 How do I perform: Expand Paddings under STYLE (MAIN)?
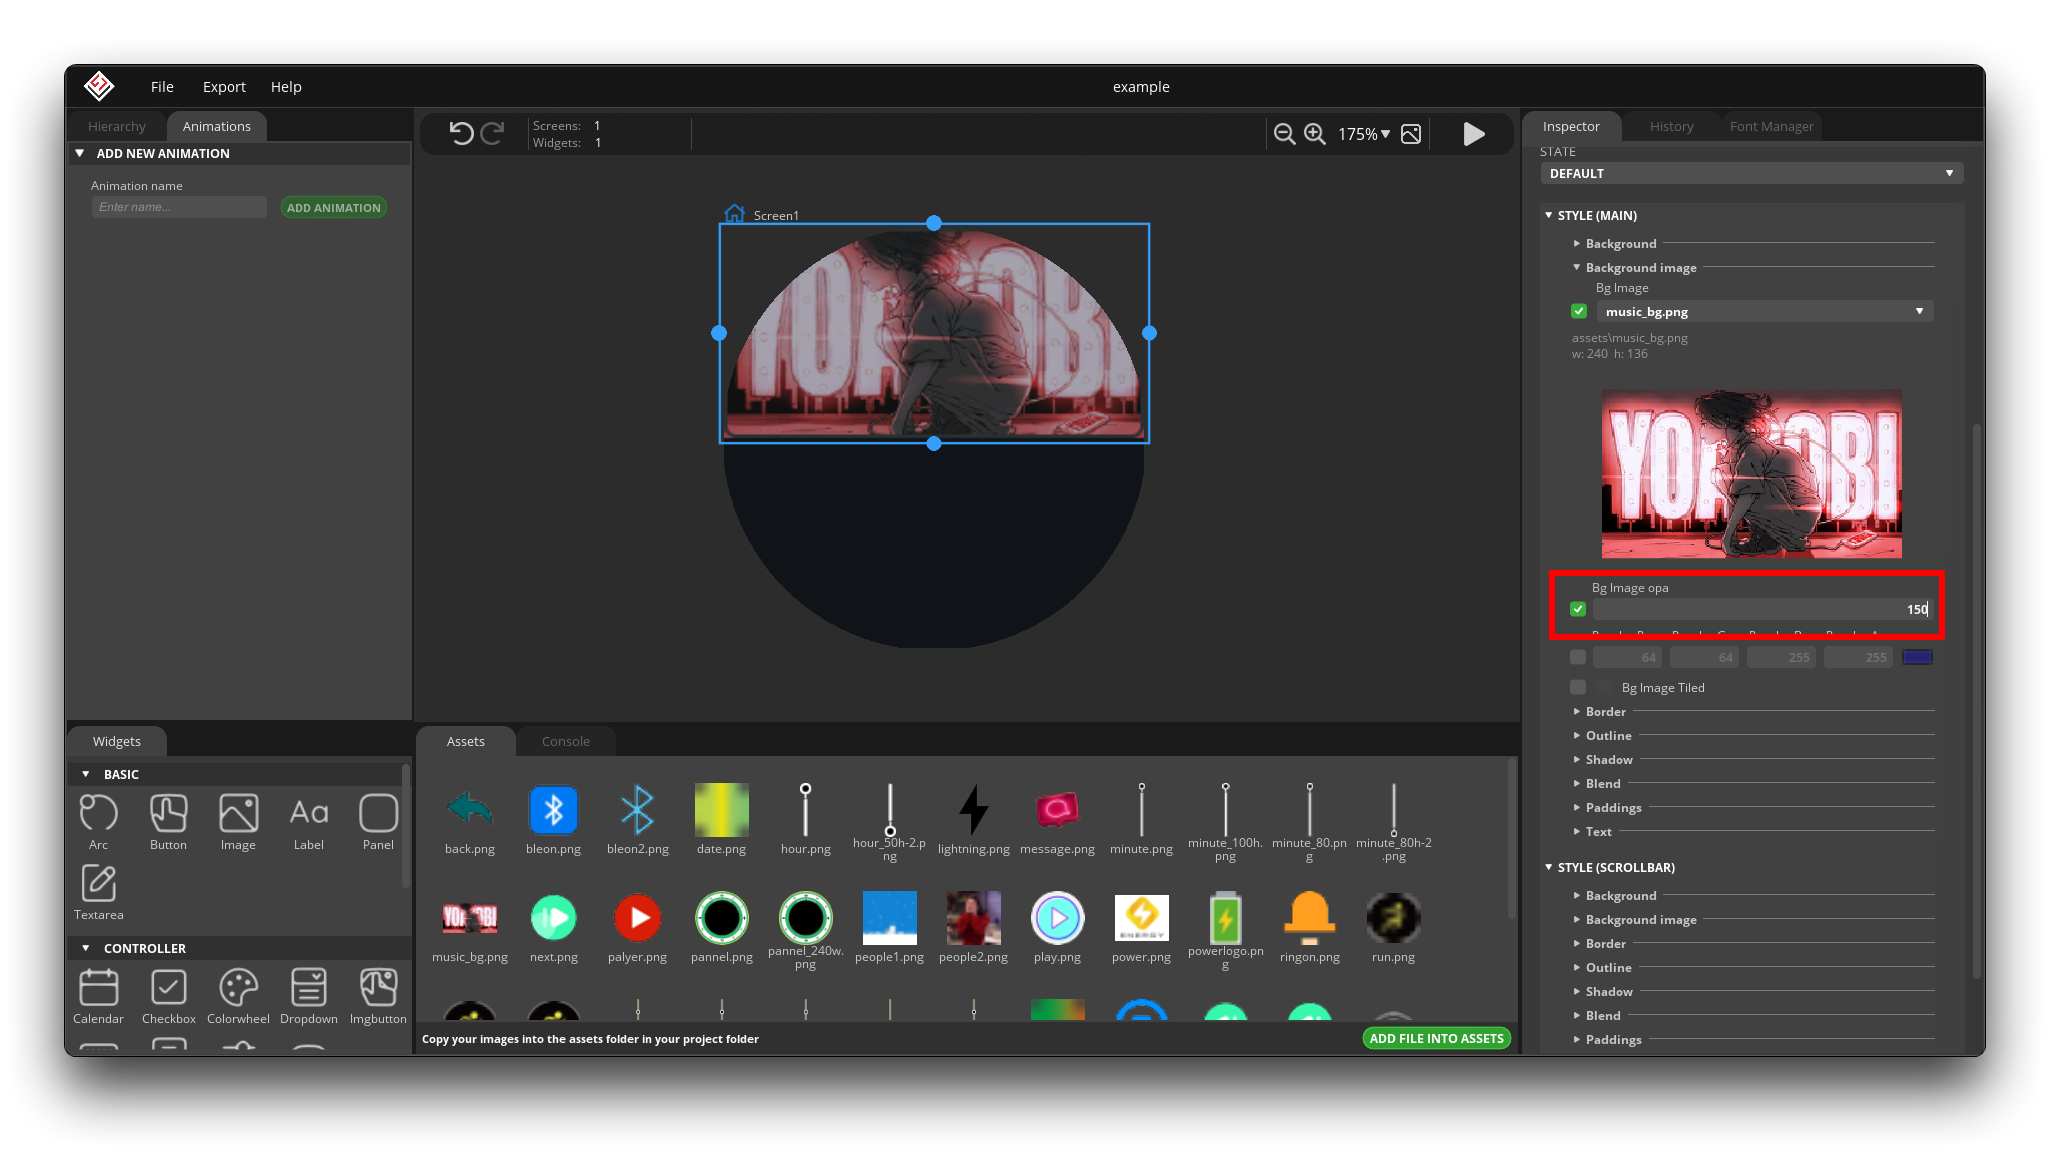(1577, 807)
